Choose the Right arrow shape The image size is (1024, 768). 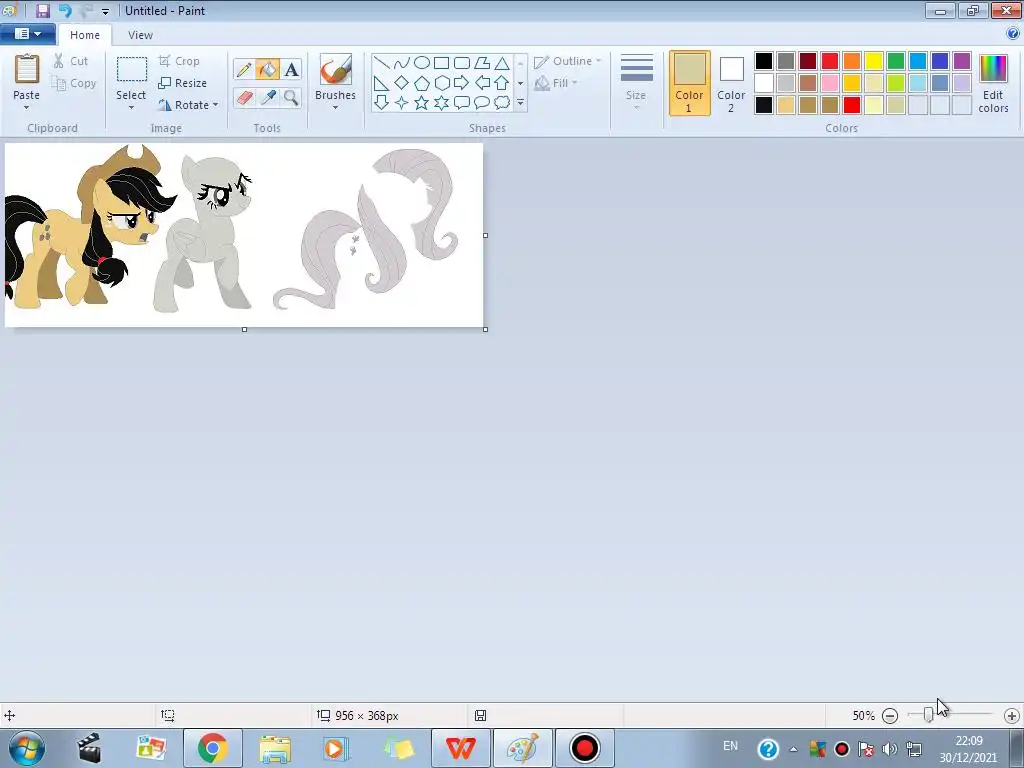coord(462,83)
